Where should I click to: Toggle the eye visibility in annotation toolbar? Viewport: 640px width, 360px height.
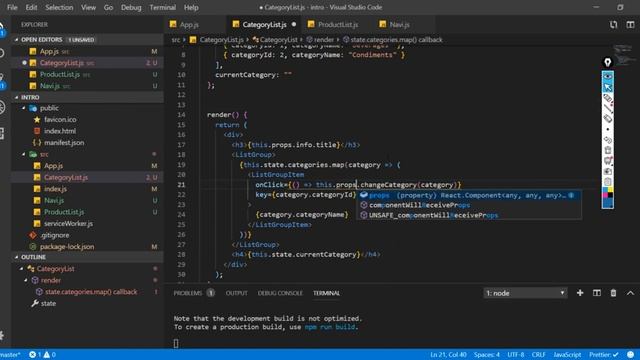[x=608, y=76]
